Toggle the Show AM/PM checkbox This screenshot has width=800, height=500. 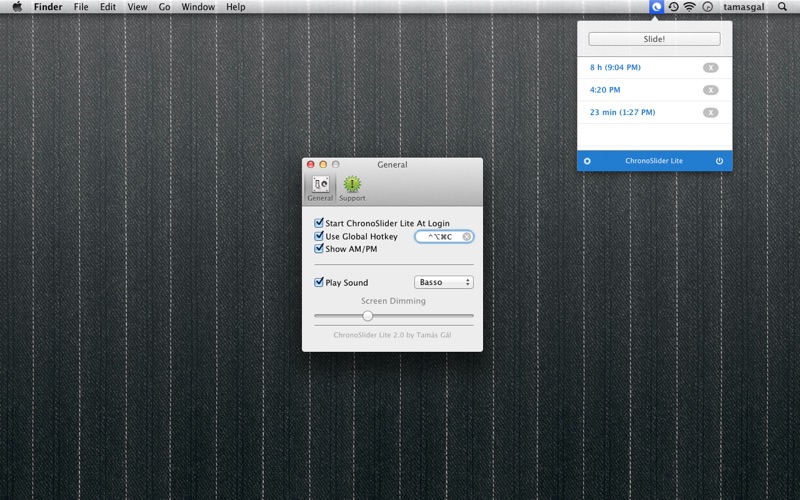(x=319, y=248)
